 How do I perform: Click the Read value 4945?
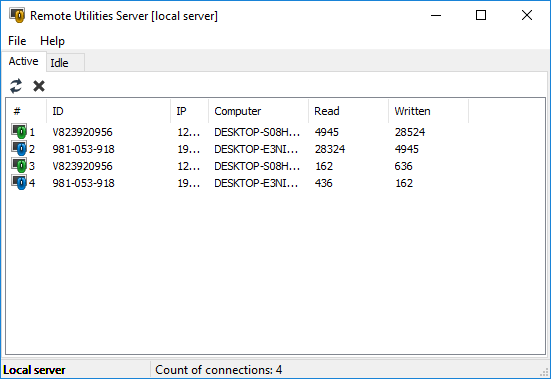[326, 132]
